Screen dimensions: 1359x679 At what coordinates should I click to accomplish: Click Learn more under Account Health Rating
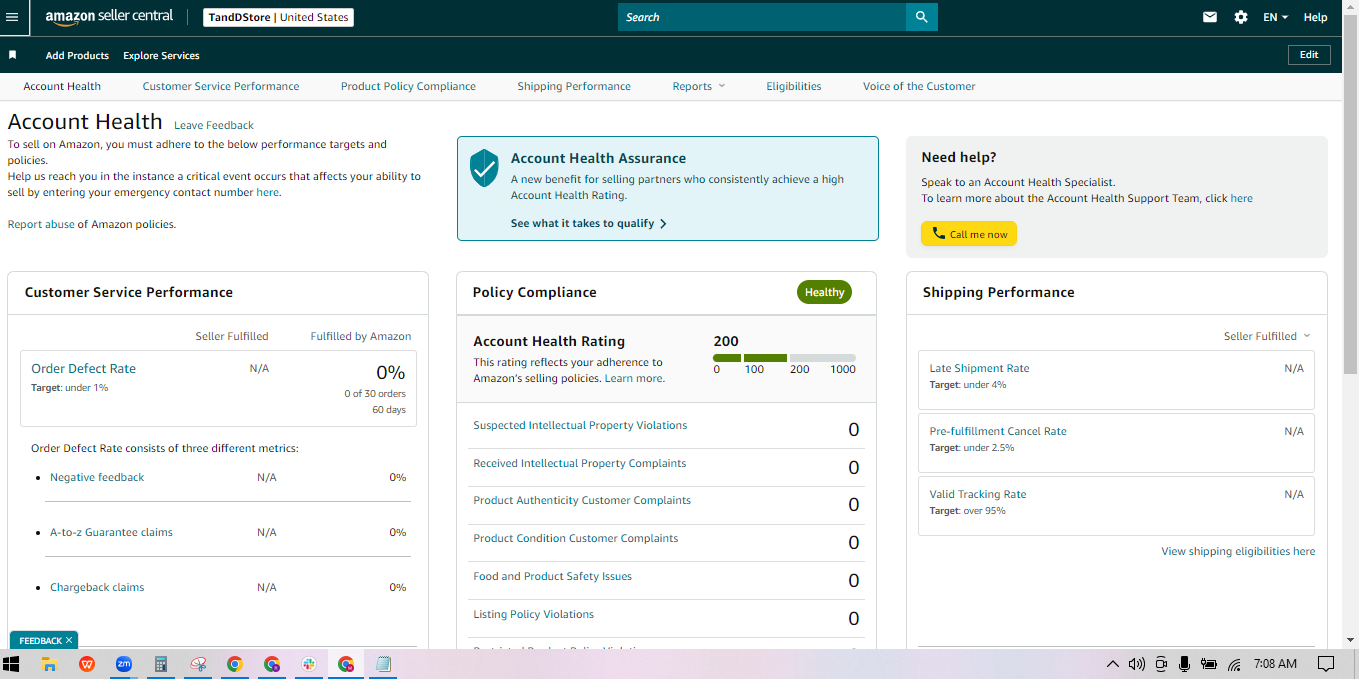tap(634, 378)
